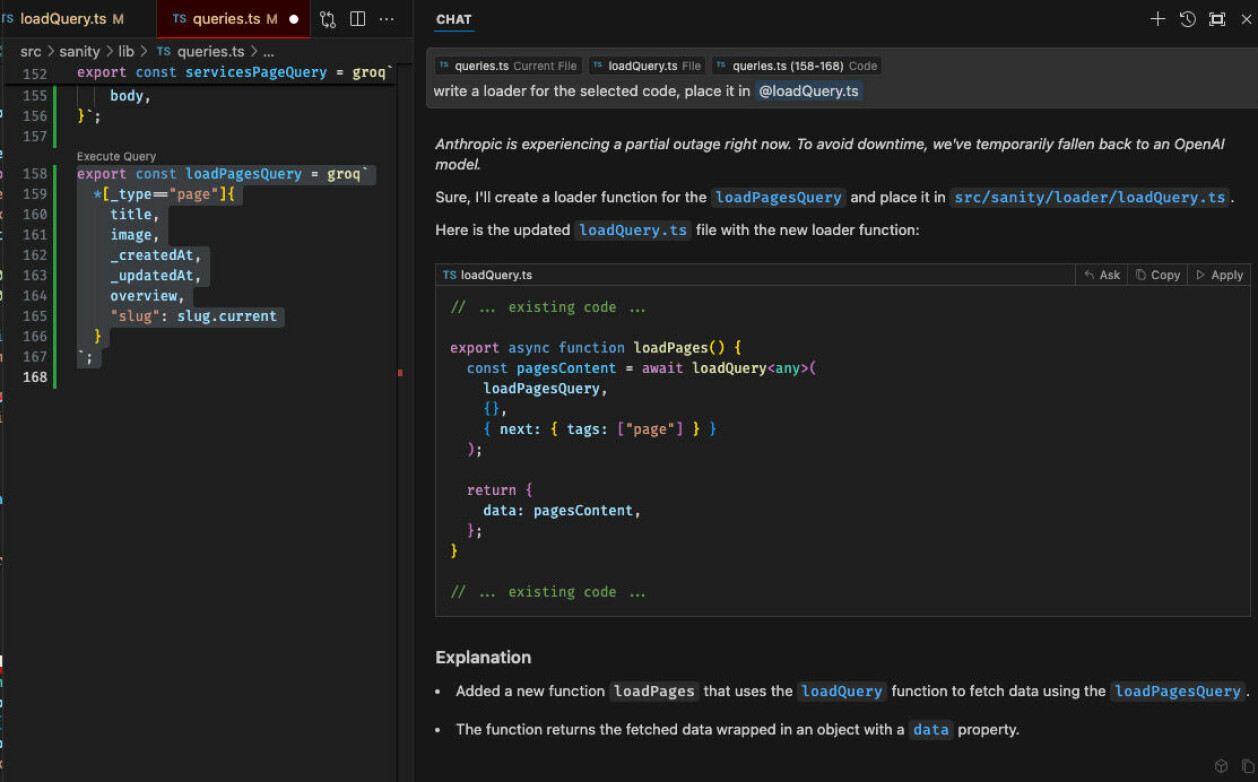Screen dimensions: 1258x782
Task: Click line number 168 in gutter
Action: (x=34, y=377)
